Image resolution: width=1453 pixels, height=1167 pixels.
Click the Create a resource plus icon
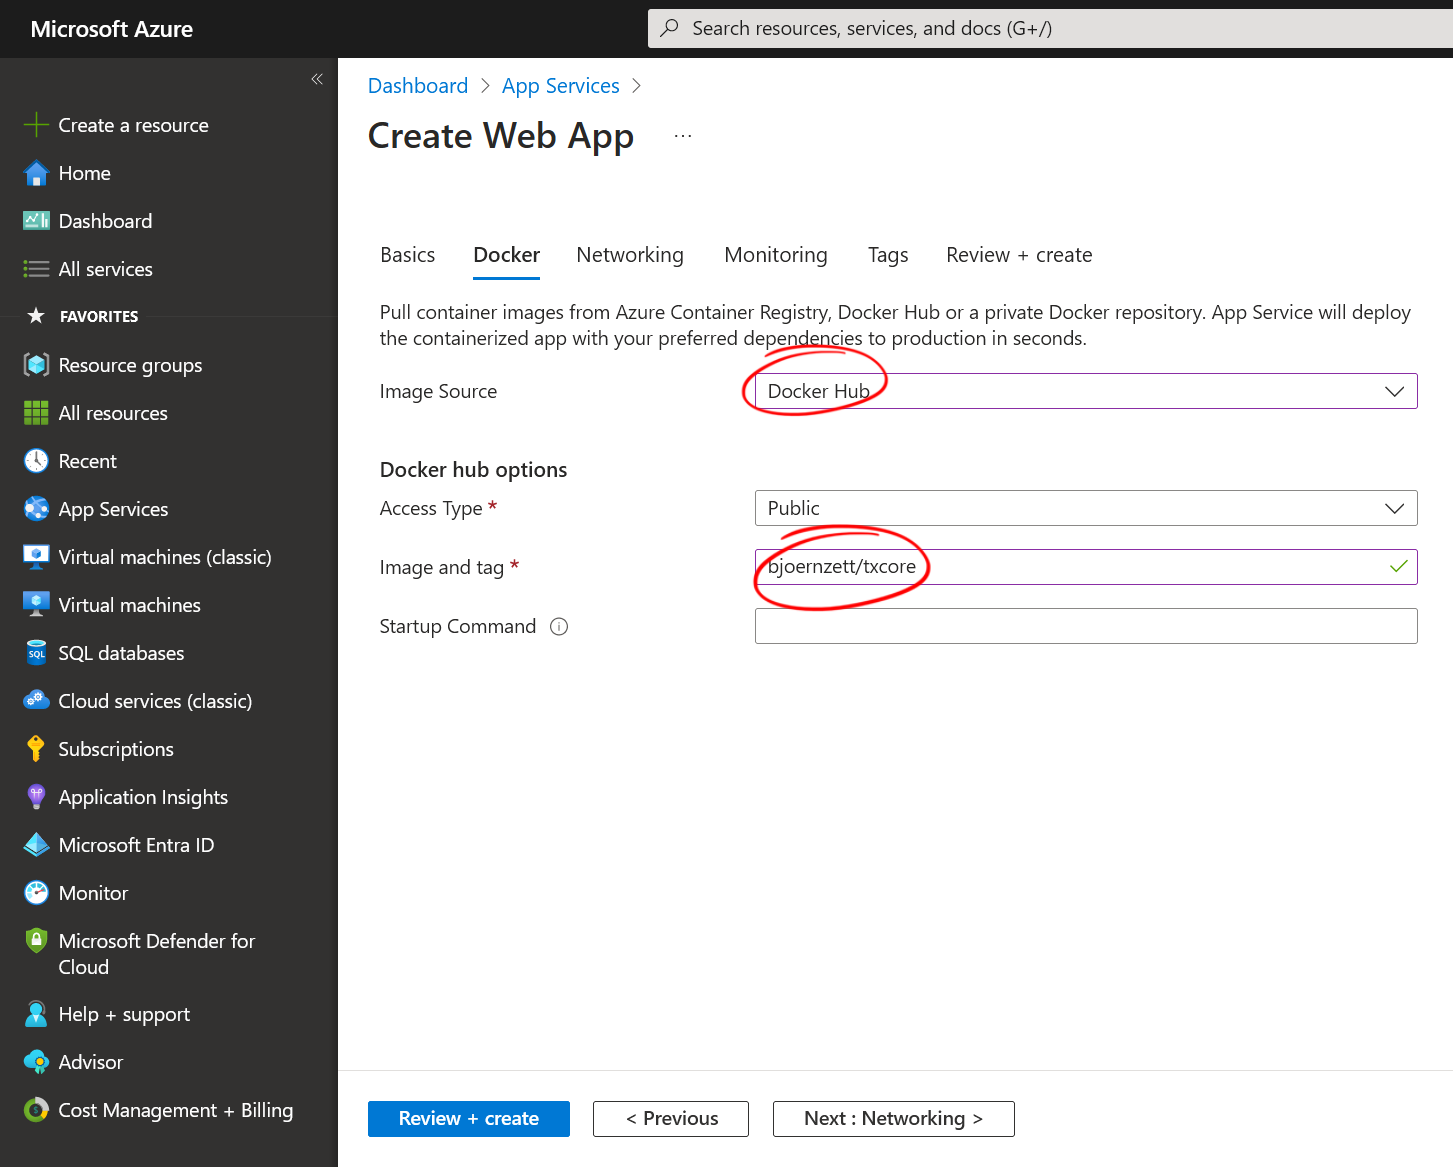[x=36, y=125]
